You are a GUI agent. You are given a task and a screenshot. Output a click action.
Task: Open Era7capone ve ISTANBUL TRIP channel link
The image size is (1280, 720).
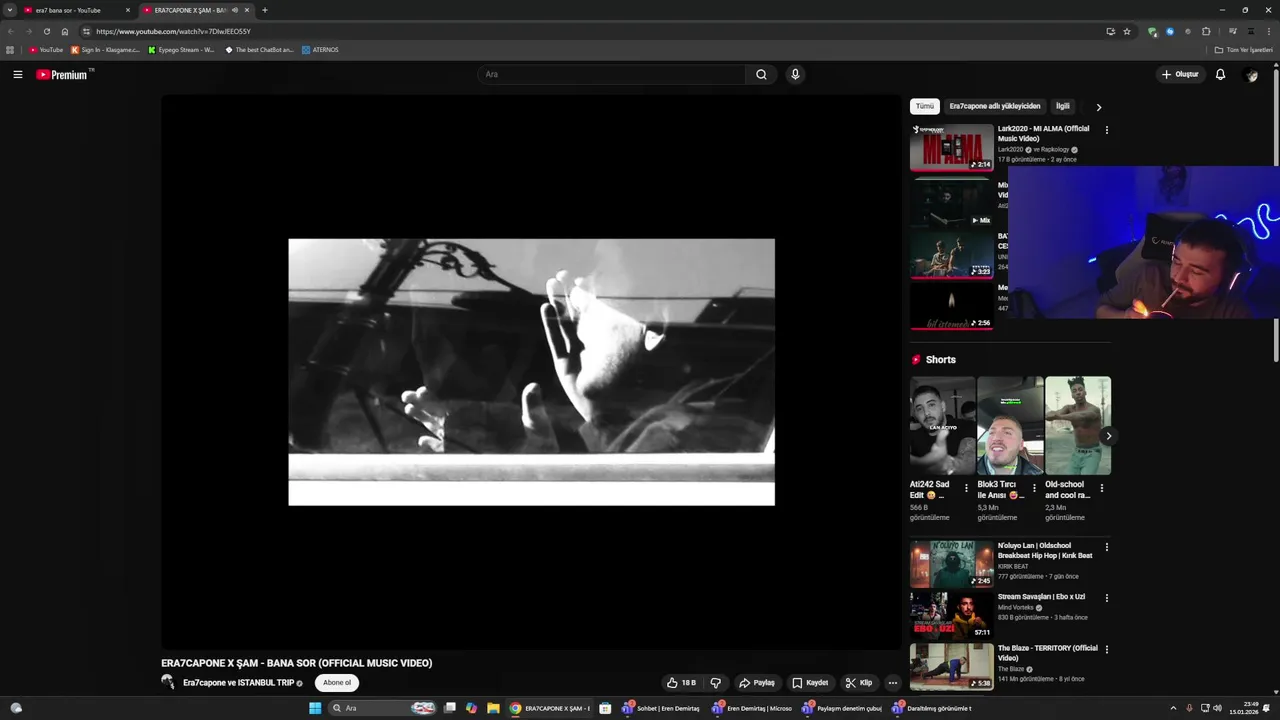[238, 683]
